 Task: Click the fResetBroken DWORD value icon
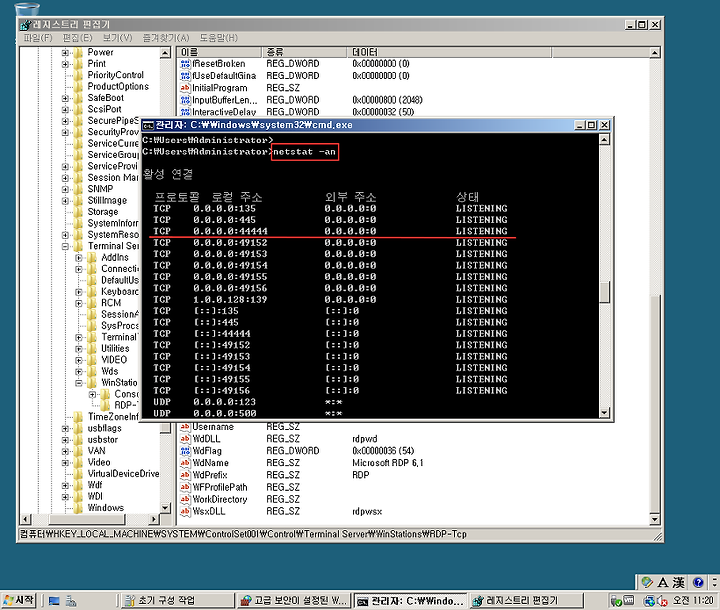pyautogui.click(x=185, y=64)
